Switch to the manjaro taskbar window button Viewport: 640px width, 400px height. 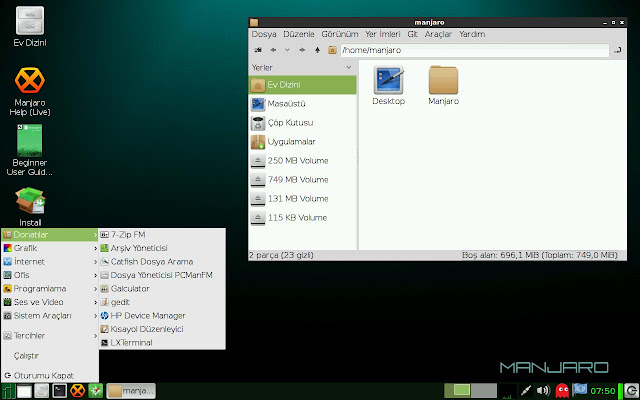point(131,391)
